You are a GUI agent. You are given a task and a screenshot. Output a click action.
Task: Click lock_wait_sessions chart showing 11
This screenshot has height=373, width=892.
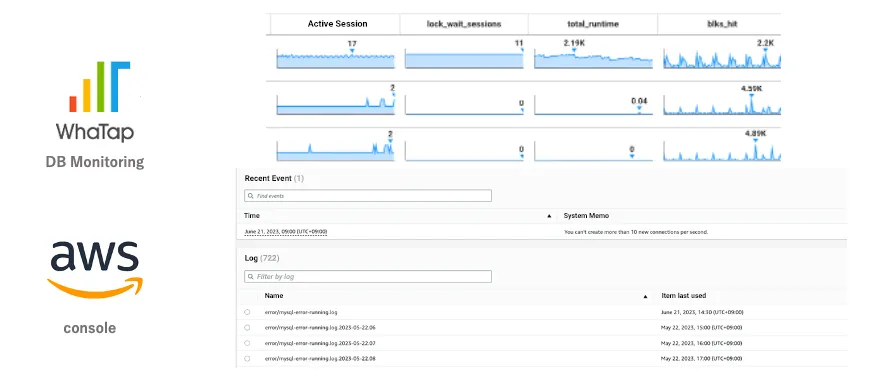tap(464, 59)
